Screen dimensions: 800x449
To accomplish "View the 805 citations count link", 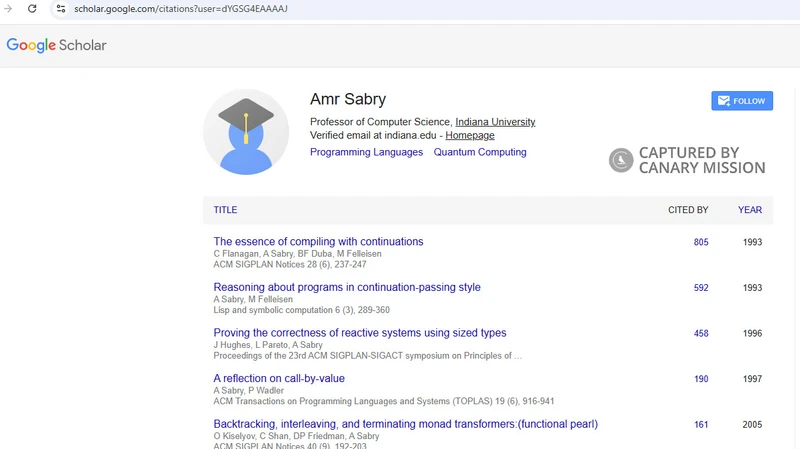I will pyautogui.click(x=701, y=242).
